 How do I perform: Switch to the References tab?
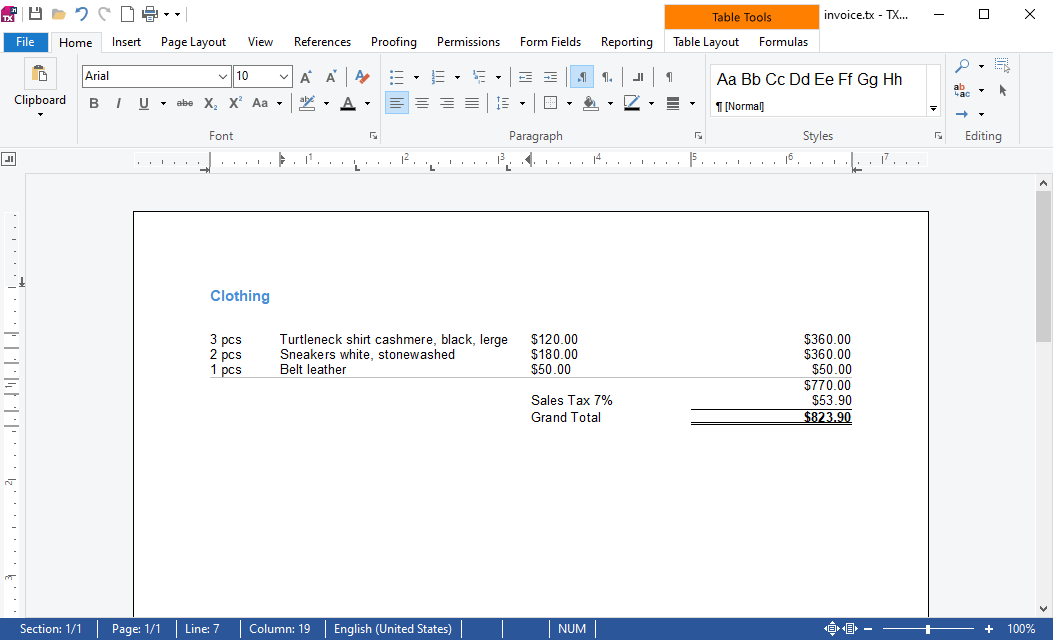[x=322, y=42]
